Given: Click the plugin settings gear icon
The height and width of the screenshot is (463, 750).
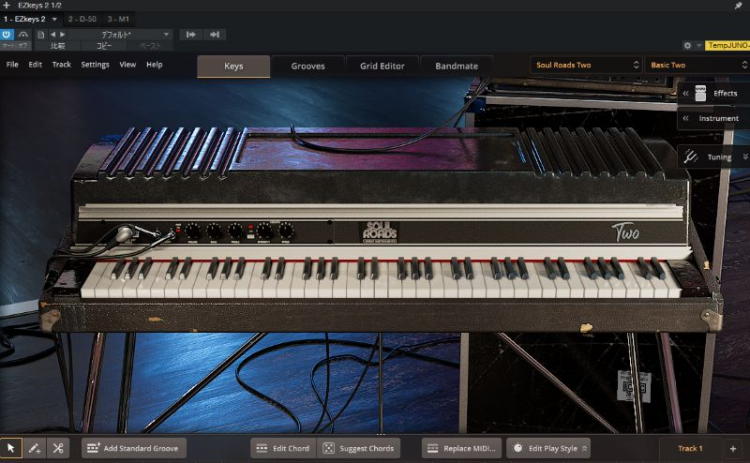Looking at the screenshot, I should click(686, 45).
